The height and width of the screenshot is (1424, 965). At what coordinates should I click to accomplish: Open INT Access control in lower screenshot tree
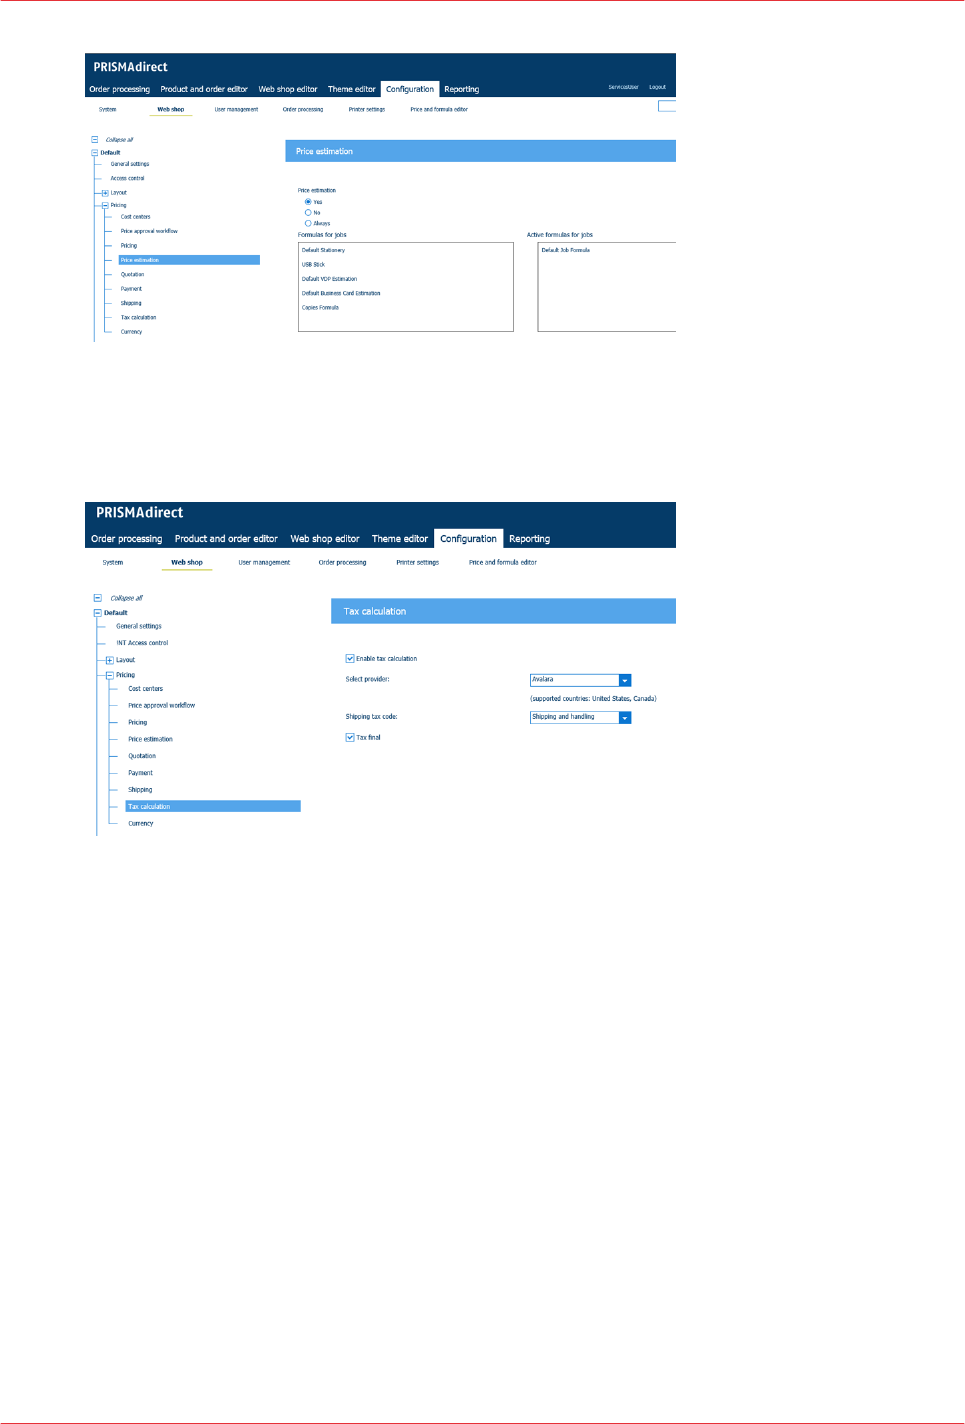tap(142, 643)
